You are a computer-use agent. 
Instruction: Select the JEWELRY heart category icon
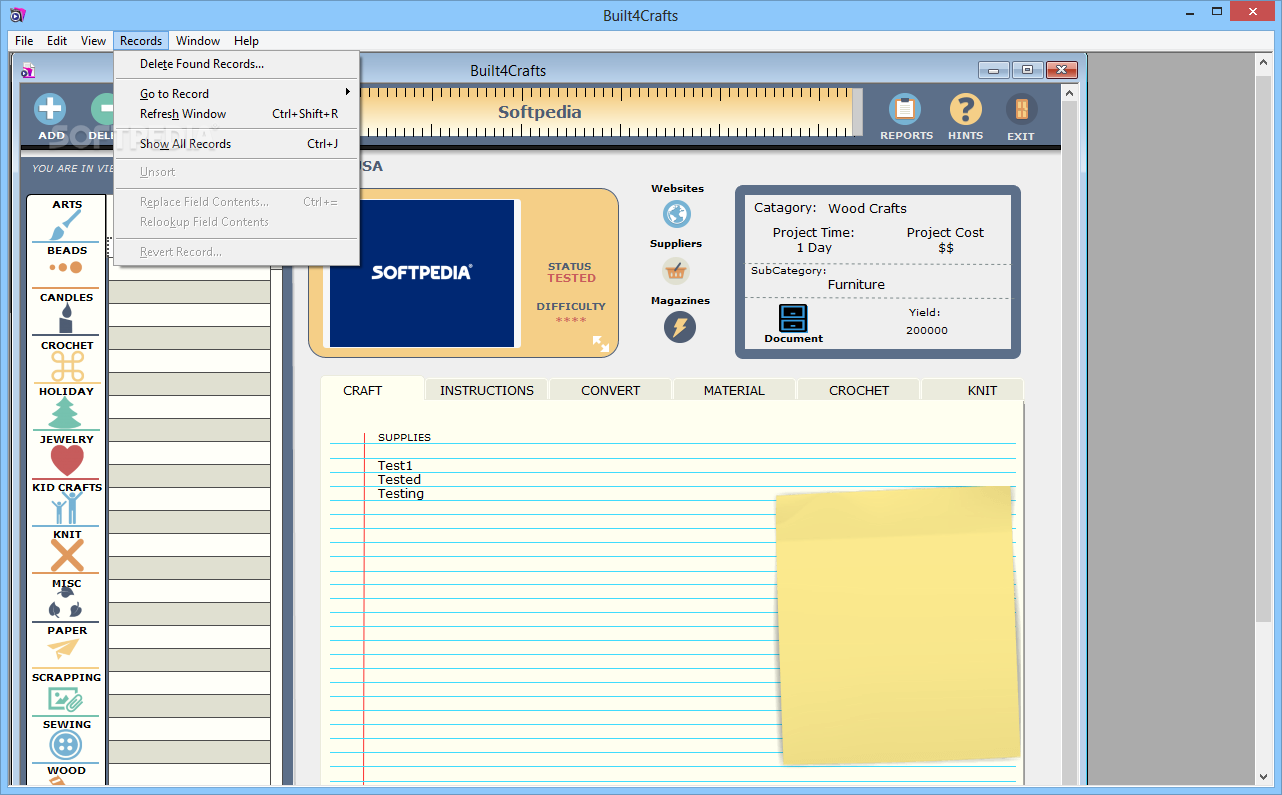click(67, 460)
